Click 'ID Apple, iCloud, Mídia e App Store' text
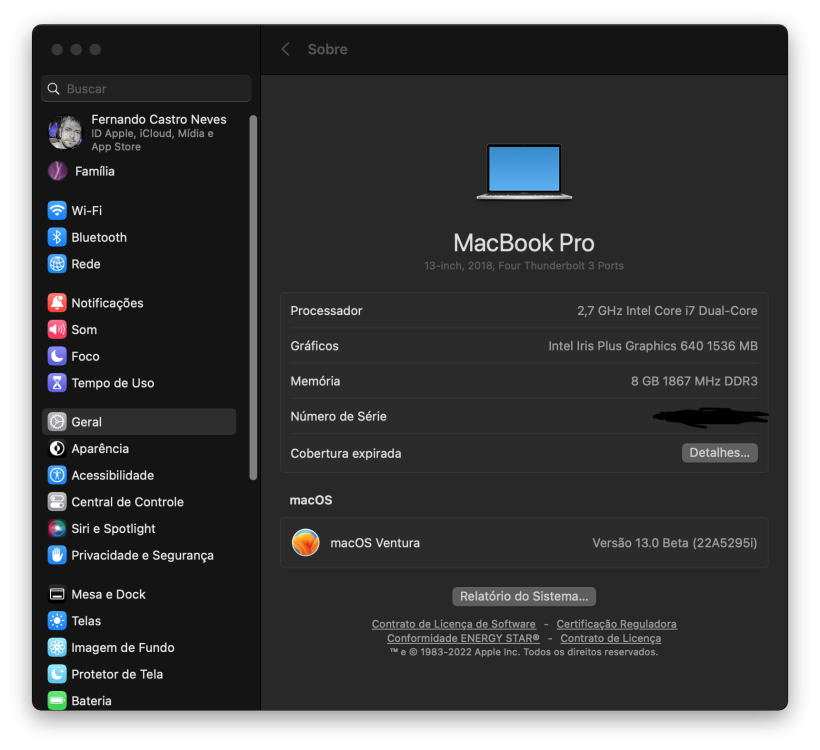Screen dimensions: 820x750 (152, 140)
